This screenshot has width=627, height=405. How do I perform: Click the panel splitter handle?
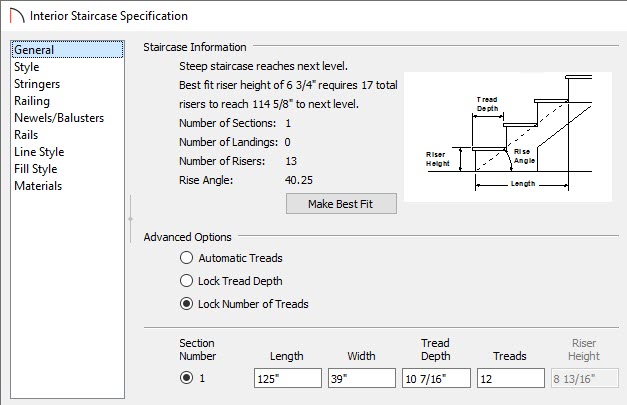pyautogui.click(x=130, y=219)
